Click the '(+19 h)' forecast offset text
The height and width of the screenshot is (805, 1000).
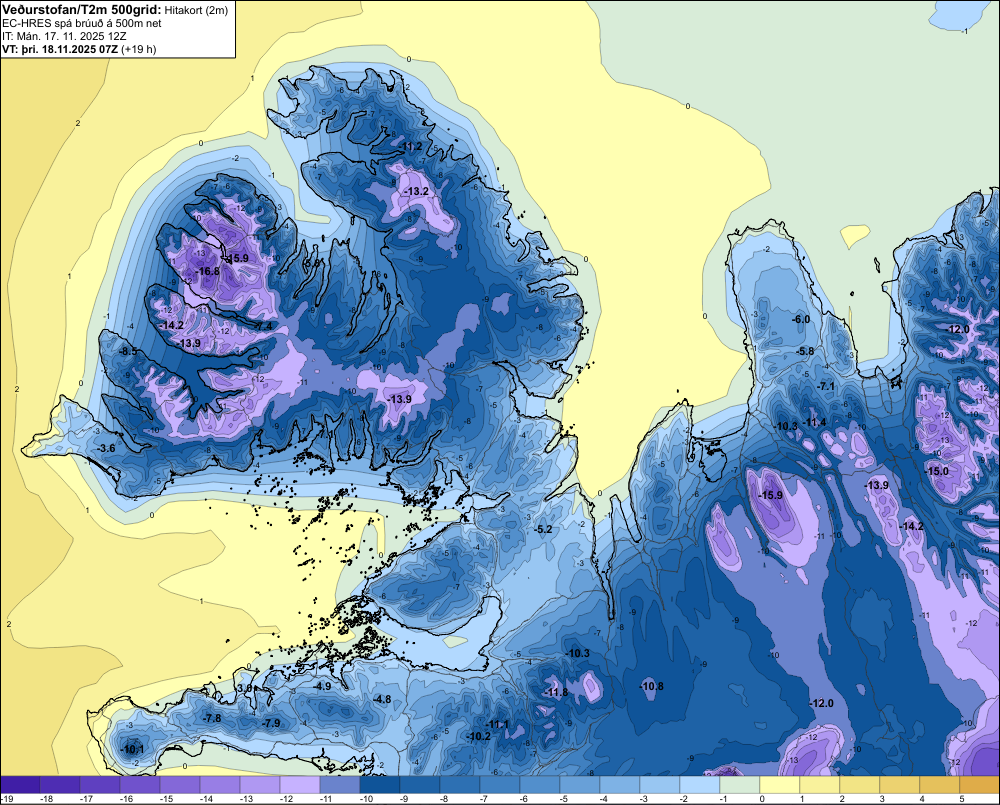[x=138, y=48]
